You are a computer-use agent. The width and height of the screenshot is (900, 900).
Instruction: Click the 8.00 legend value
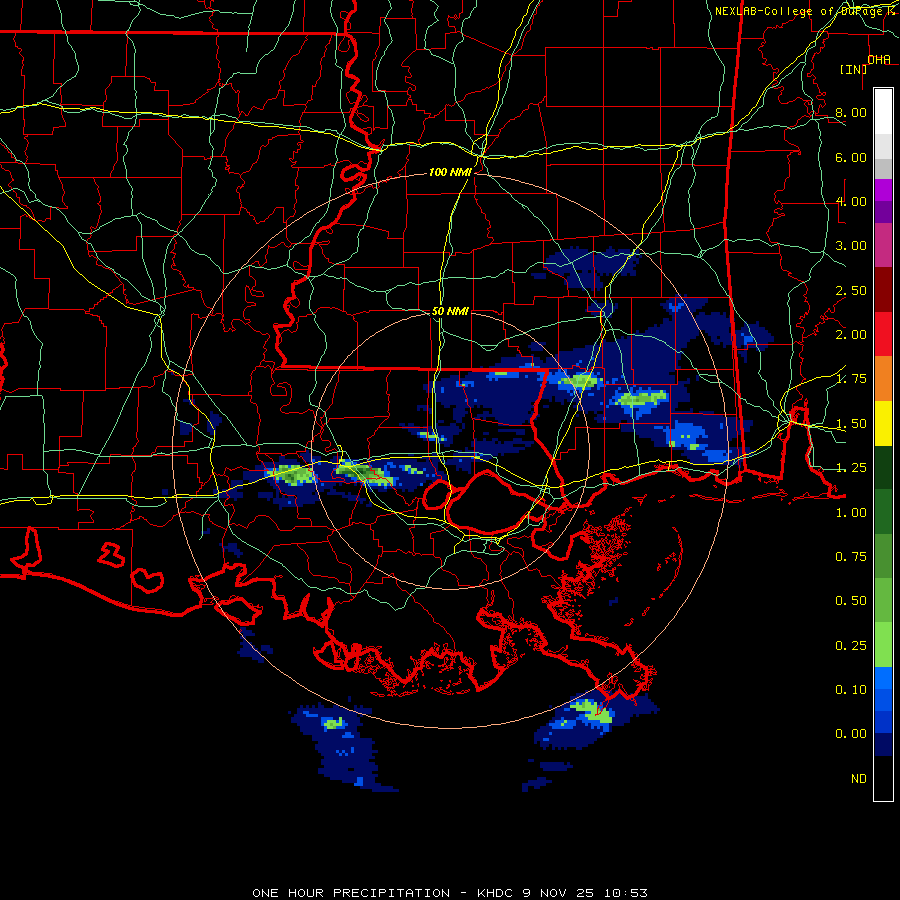851,112
